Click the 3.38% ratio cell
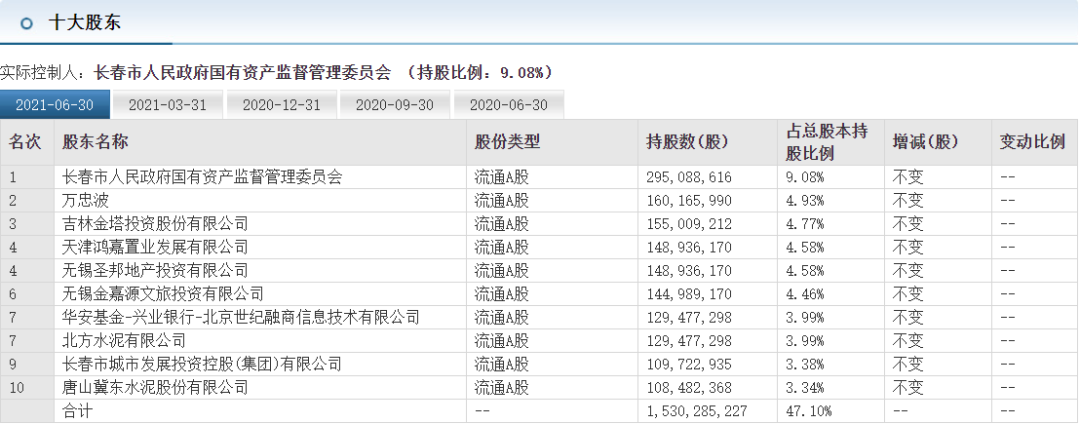Viewport: 1080px width, 424px height. coord(804,364)
